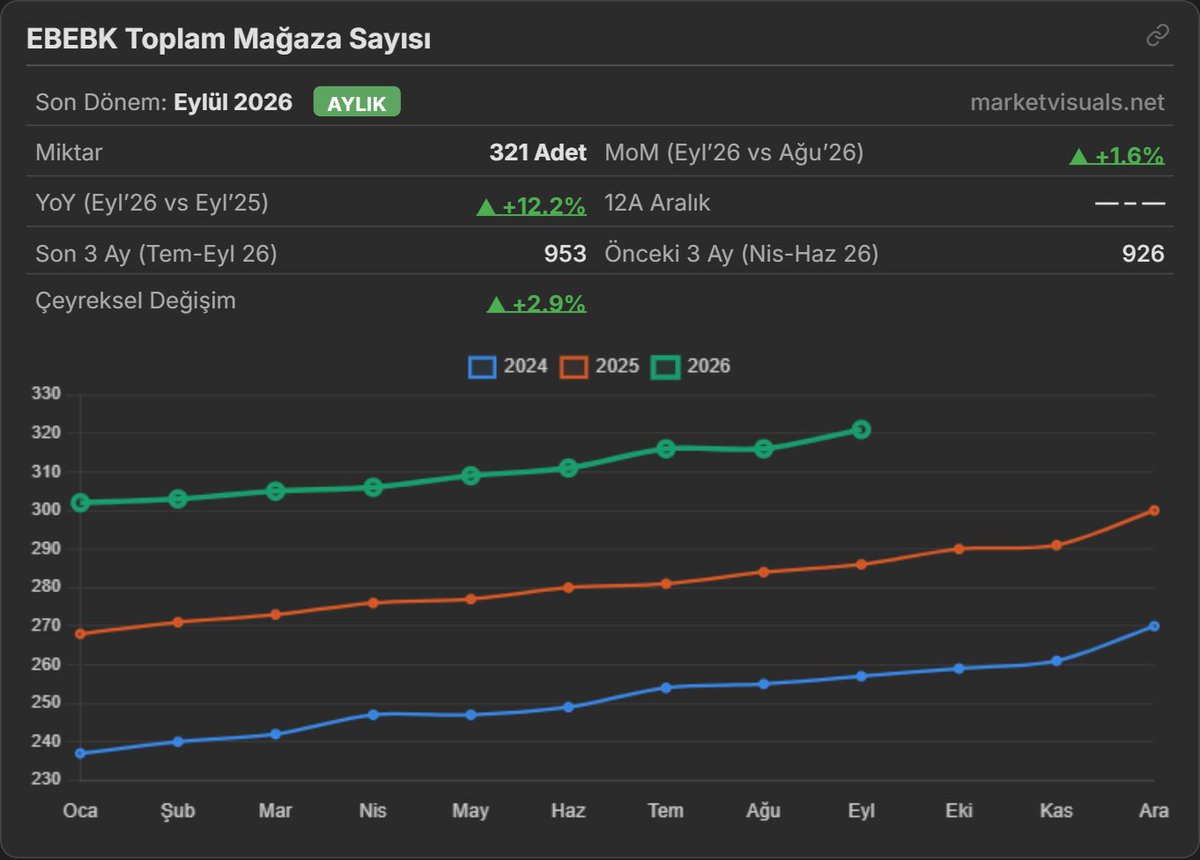Click the 230 y-axis label
Viewport: 1200px width, 860px height.
tap(48, 780)
